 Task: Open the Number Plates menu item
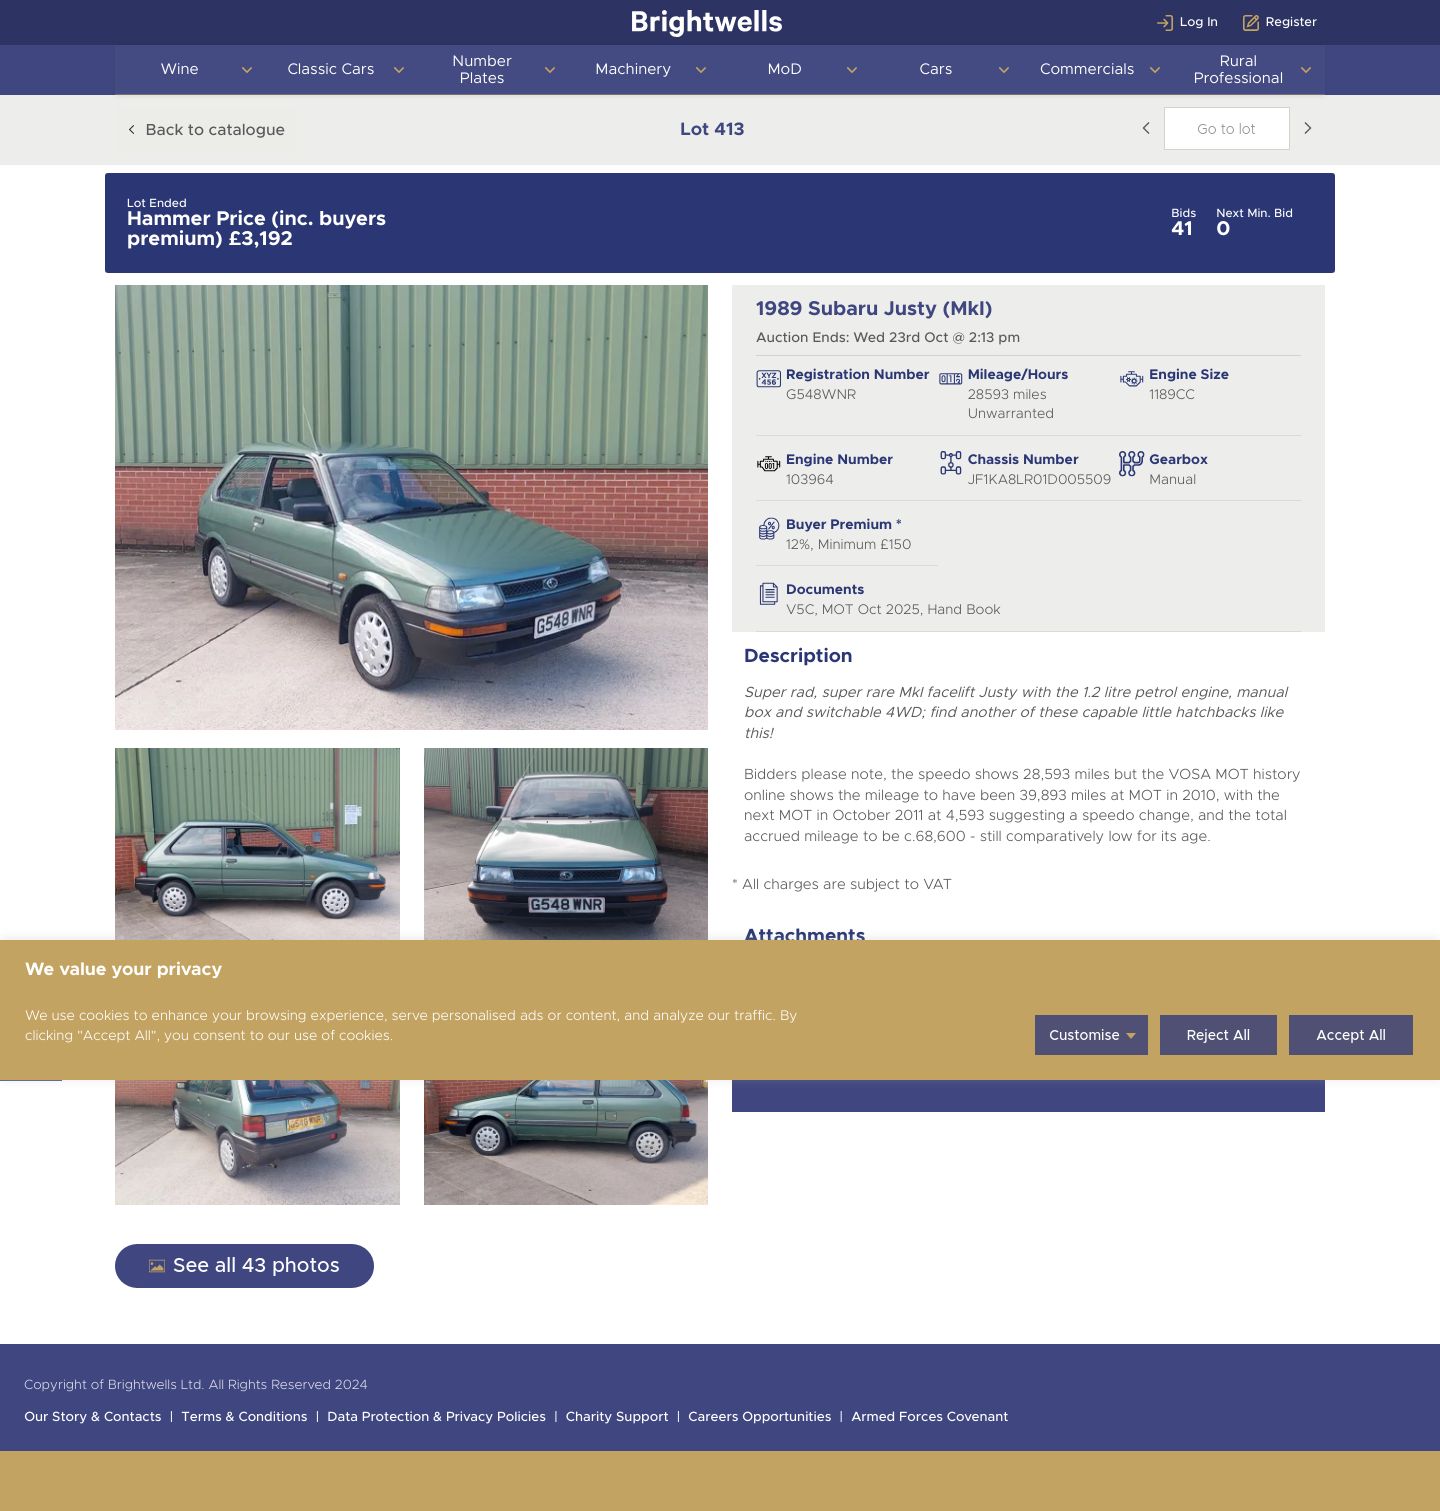point(482,69)
